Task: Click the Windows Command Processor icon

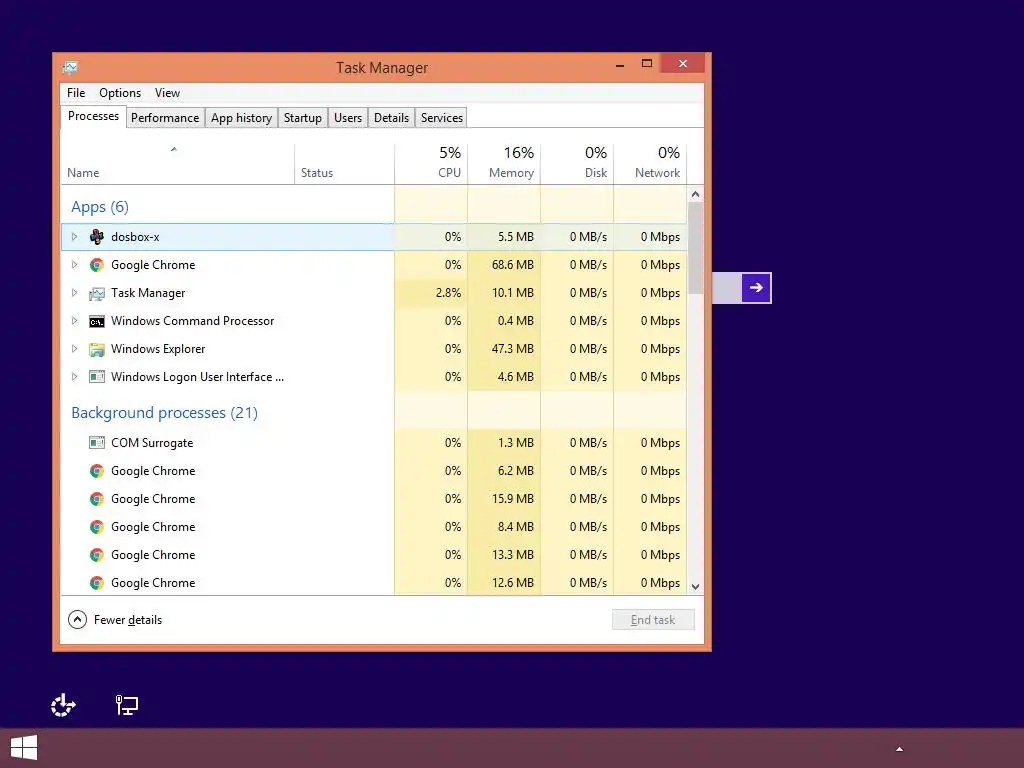Action: point(97,321)
